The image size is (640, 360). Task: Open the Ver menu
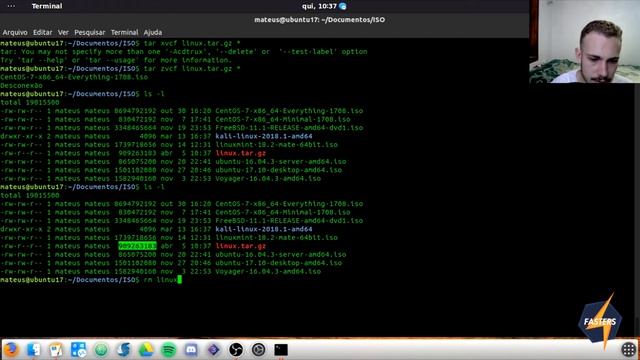pos(63,32)
